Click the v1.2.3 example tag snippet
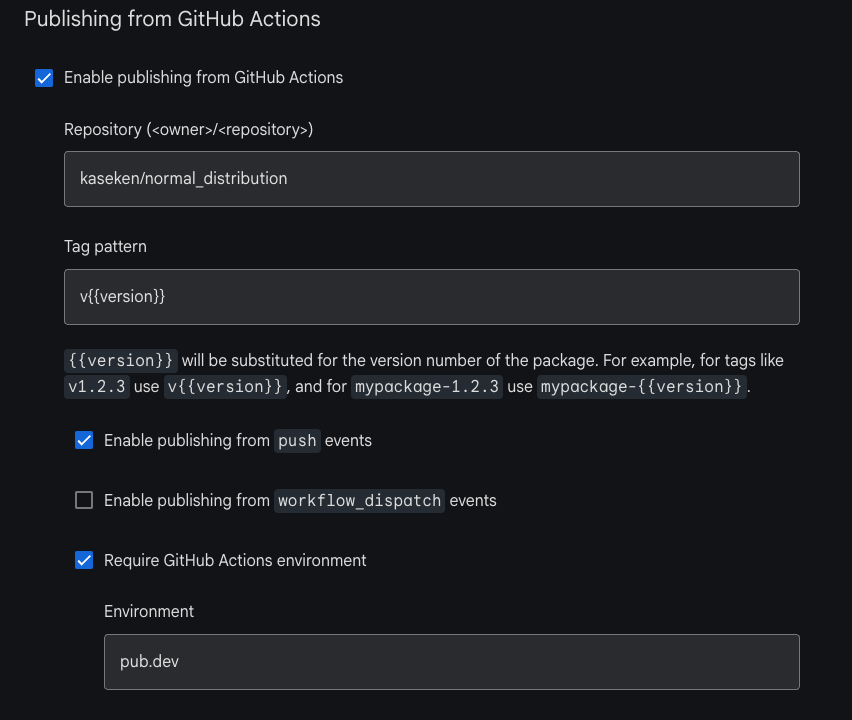 (97, 386)
